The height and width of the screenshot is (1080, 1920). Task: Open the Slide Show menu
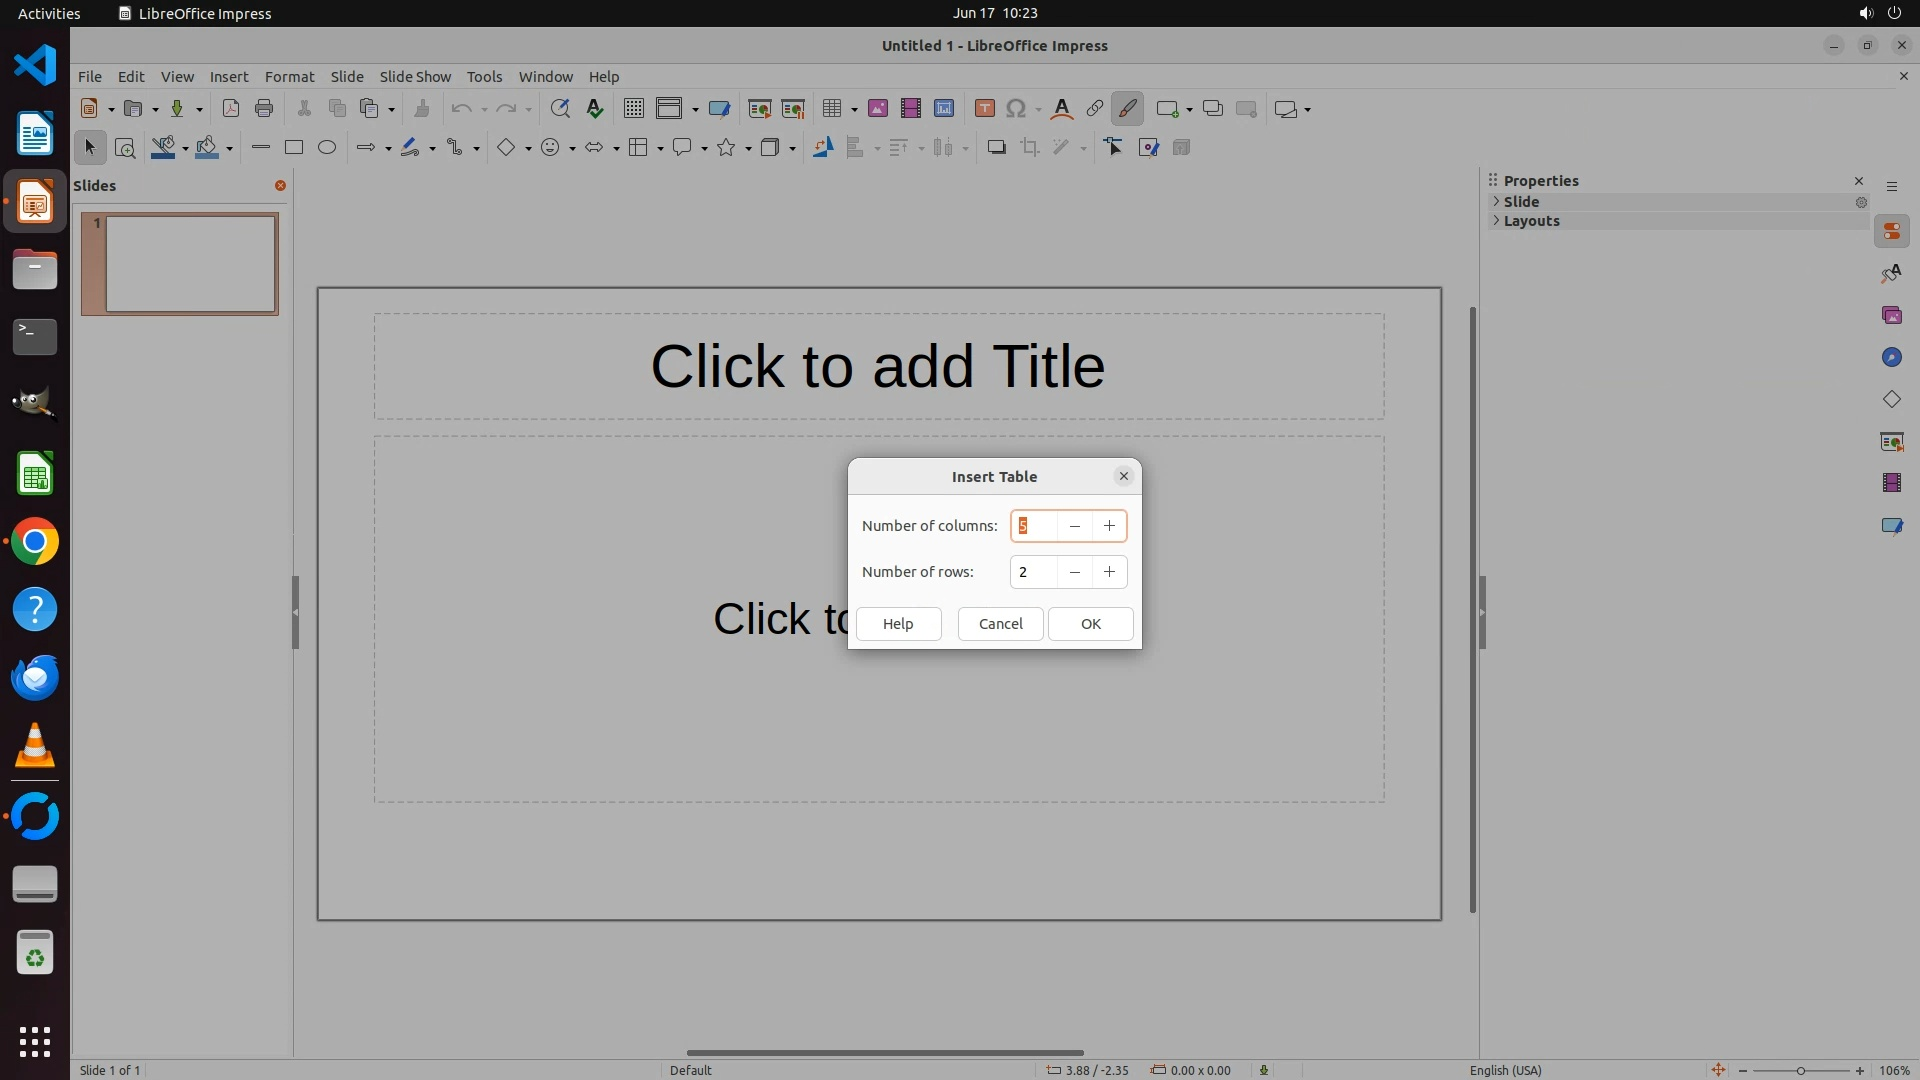point(415,77)
